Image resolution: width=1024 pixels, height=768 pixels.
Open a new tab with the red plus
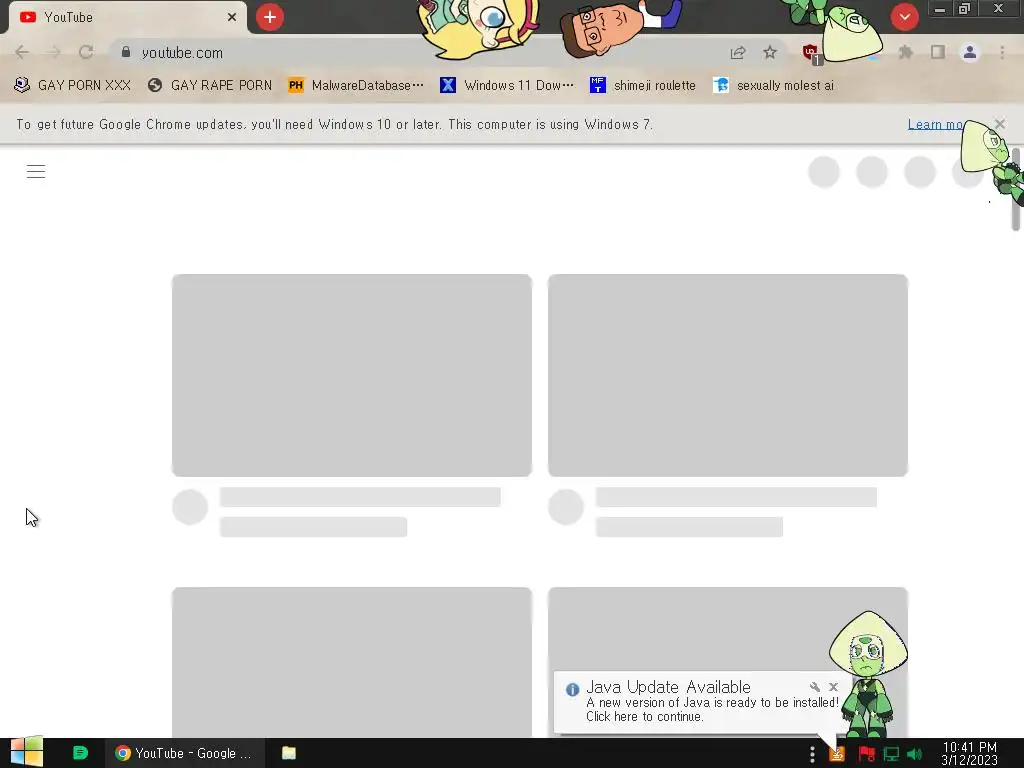point(270,17)
